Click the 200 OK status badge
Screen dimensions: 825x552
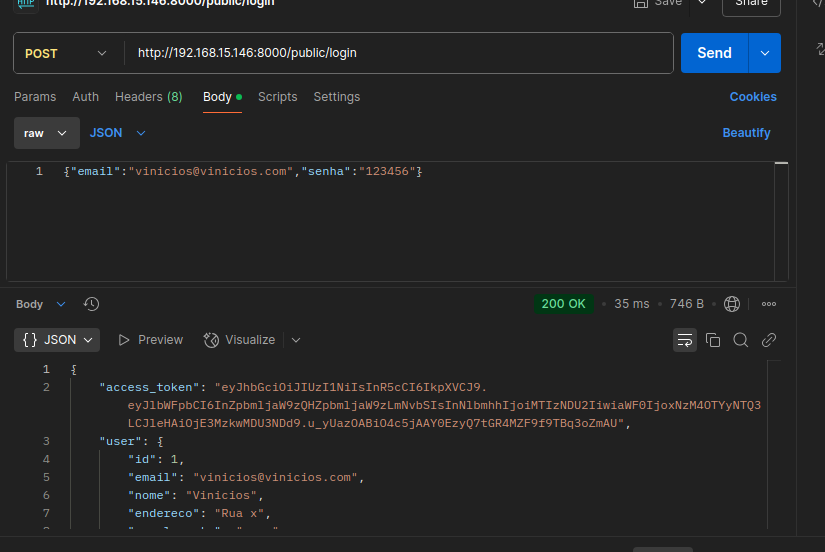point(564,304)
